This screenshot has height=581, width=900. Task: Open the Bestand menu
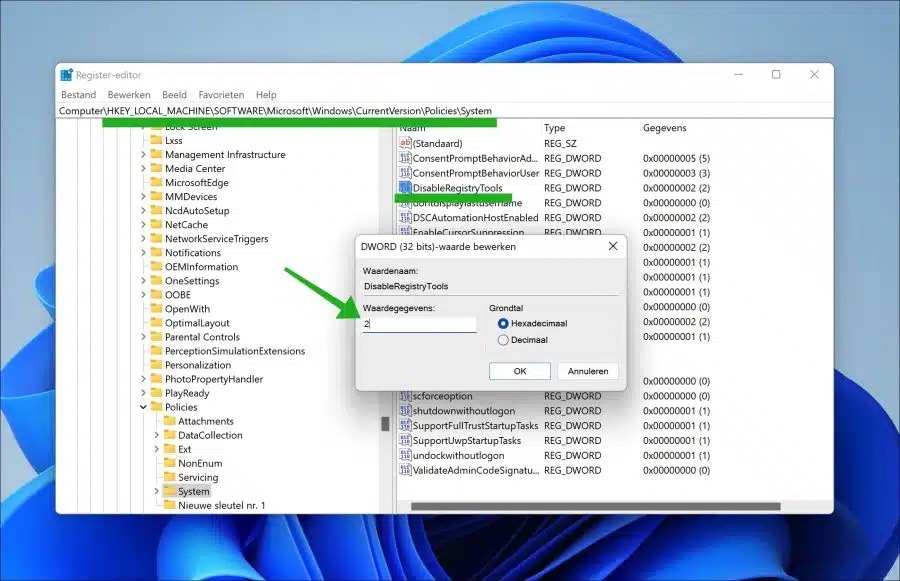79,95
